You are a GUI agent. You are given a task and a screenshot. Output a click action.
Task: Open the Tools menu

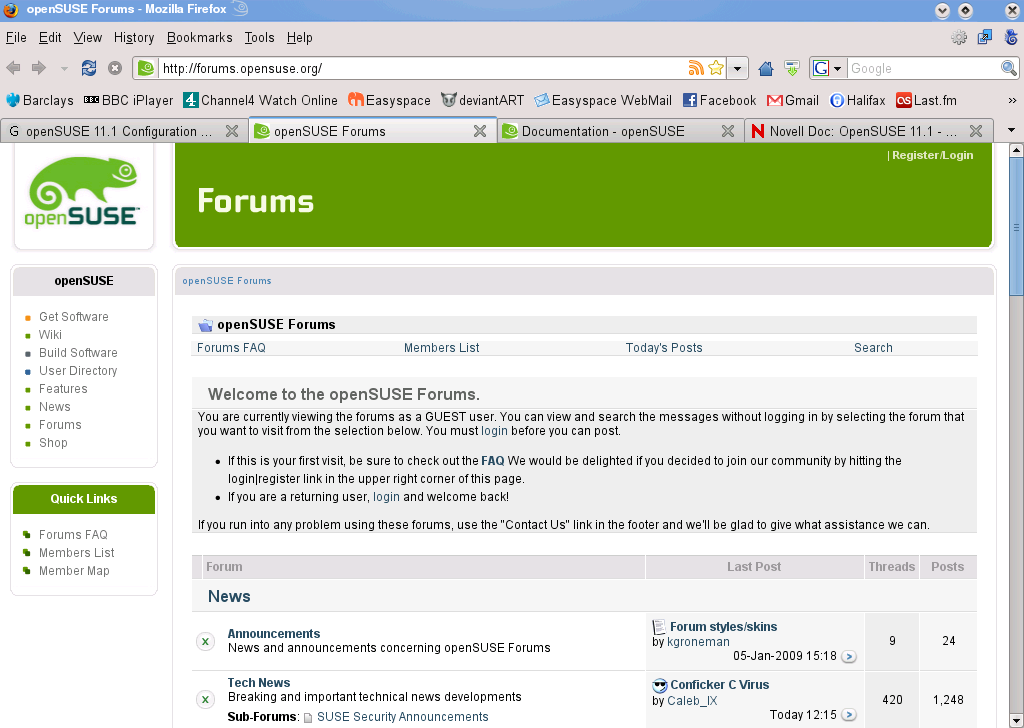coord(259,37)
